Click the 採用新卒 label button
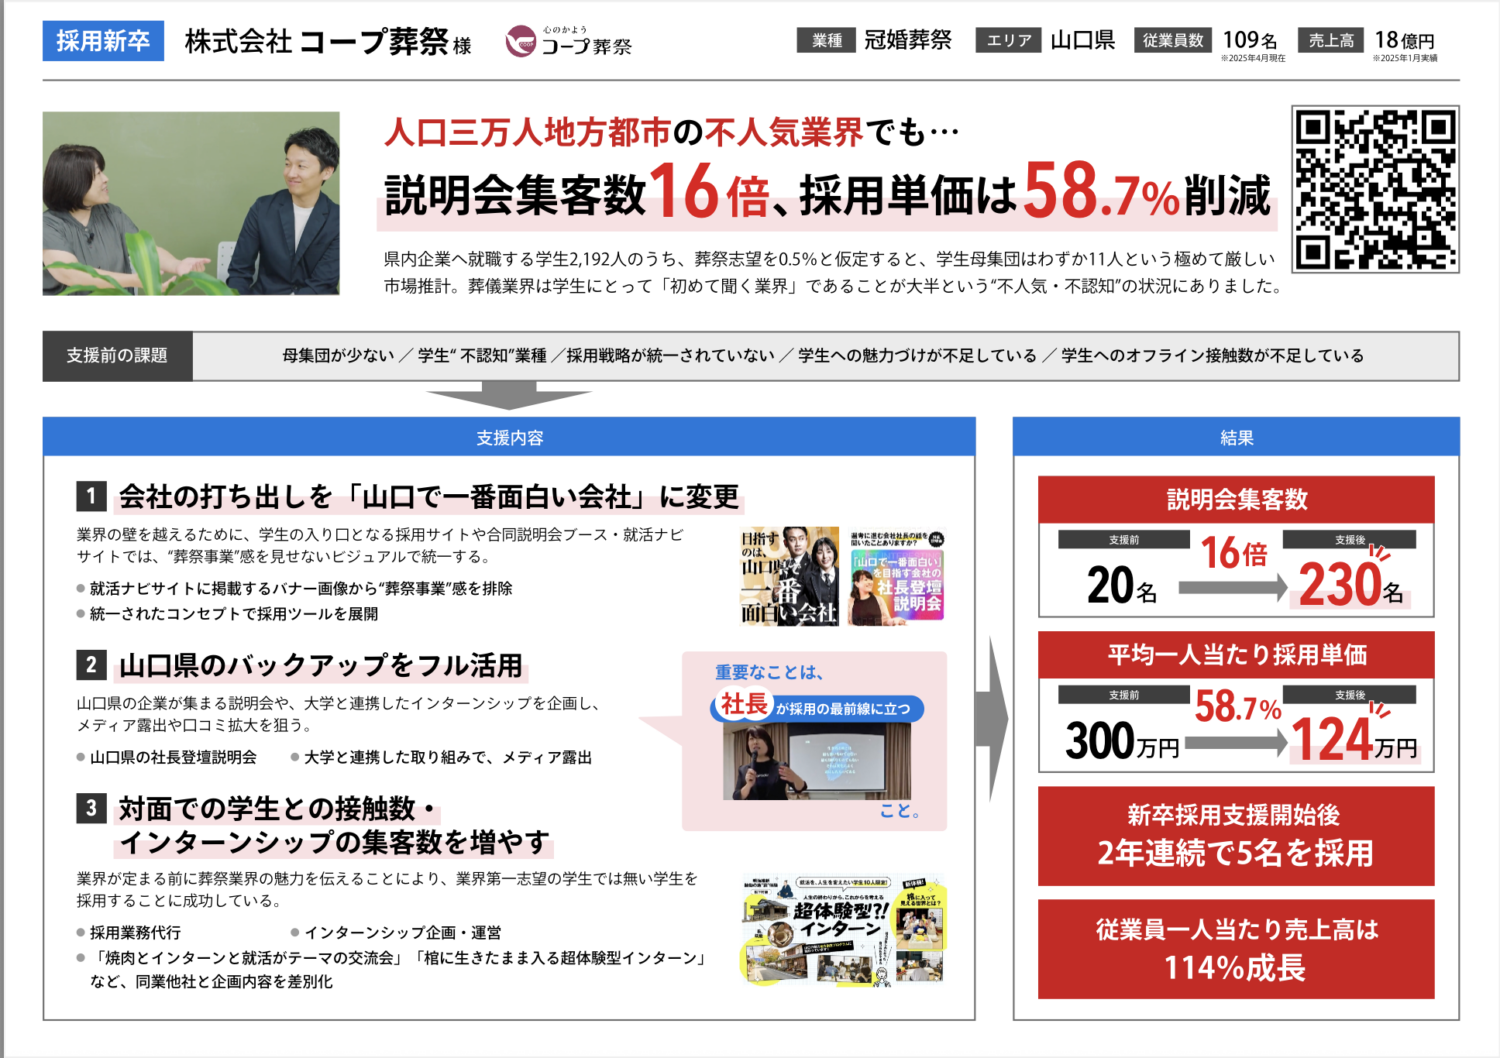 101,42
